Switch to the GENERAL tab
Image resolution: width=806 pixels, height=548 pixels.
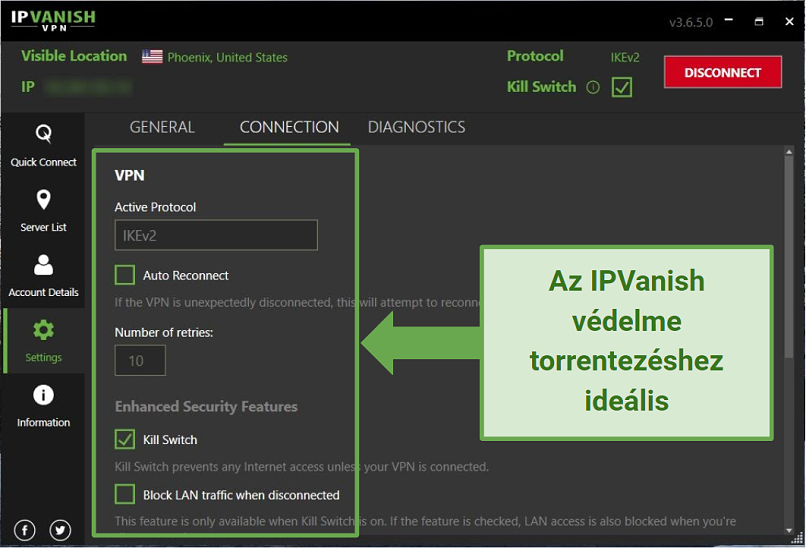[162, 127]
